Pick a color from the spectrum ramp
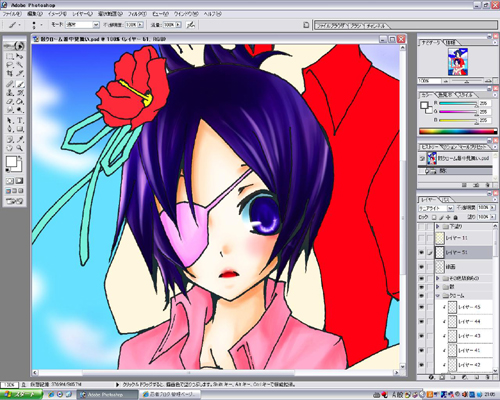500x400 pixels. coord(458,131)
